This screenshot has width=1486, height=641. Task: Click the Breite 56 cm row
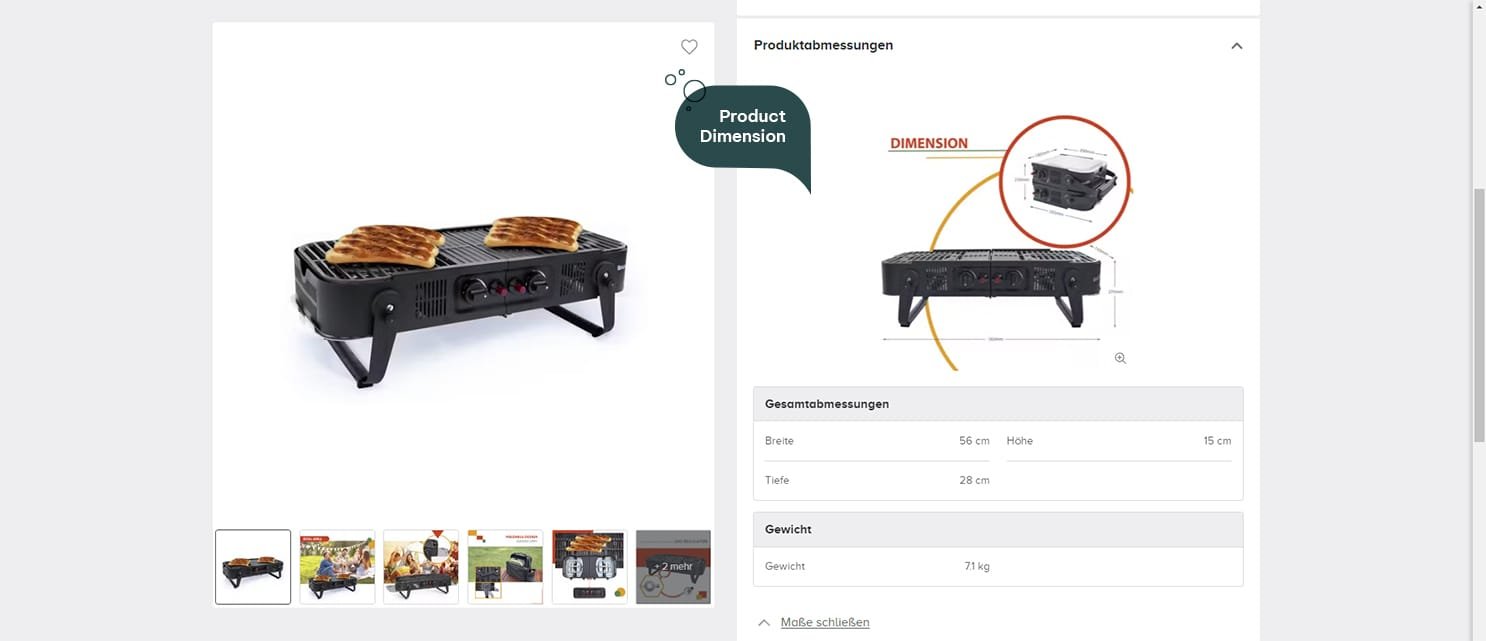877,441
